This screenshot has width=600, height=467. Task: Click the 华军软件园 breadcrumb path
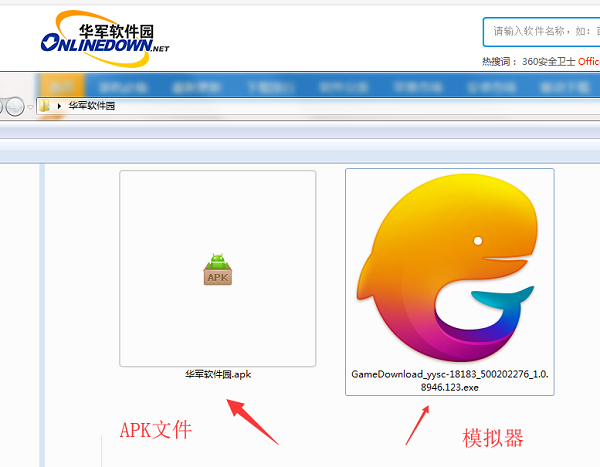point(91,106)
